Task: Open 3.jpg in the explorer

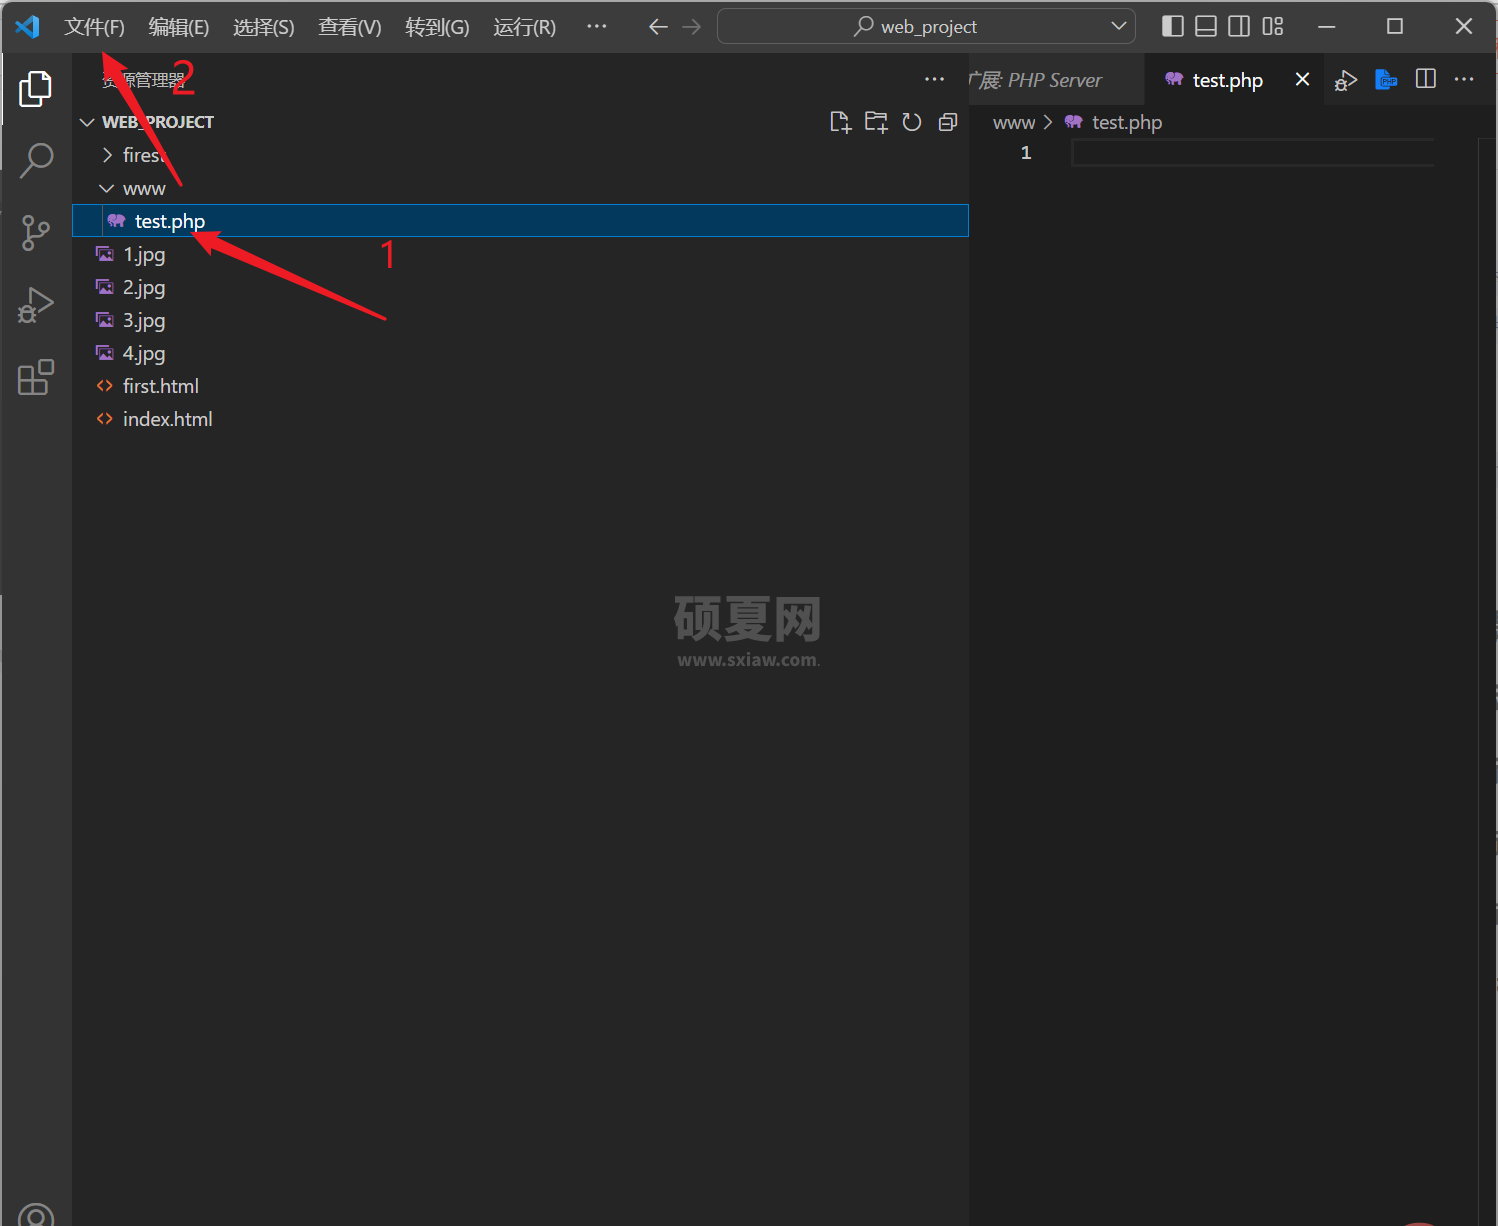Action: click(x=520, y=320)
